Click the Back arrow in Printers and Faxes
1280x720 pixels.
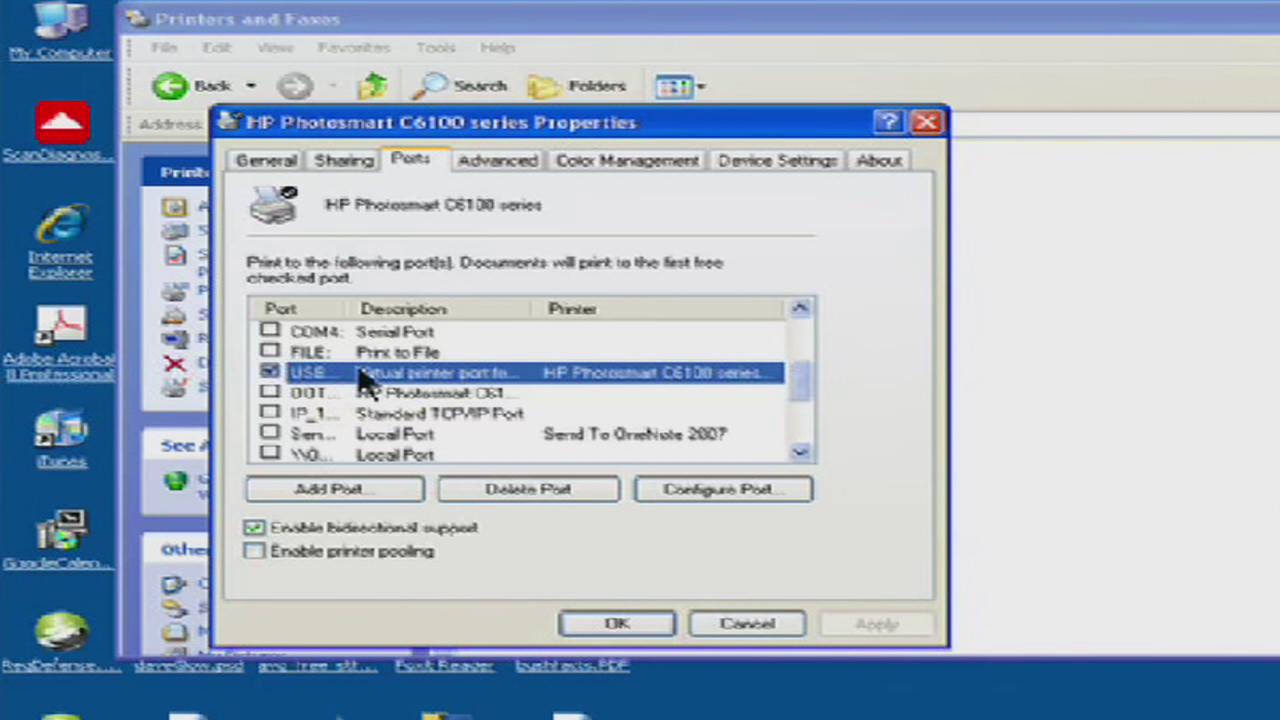[194, 86]
